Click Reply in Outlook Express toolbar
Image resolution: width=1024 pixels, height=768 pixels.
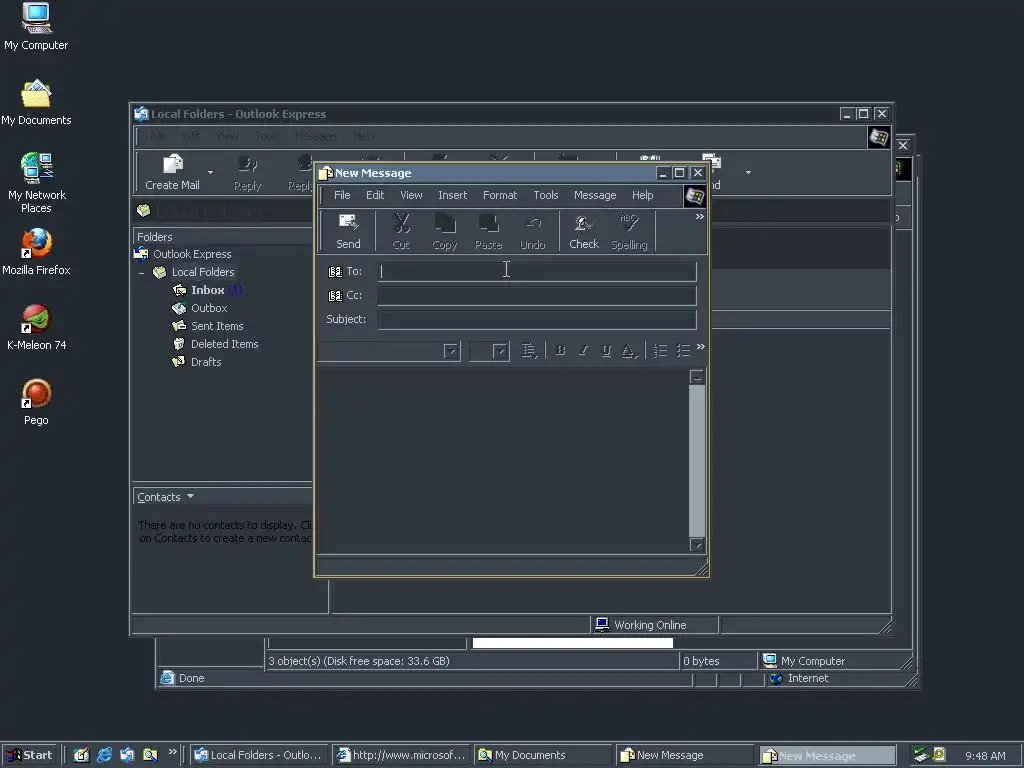(x=248, y=172)
